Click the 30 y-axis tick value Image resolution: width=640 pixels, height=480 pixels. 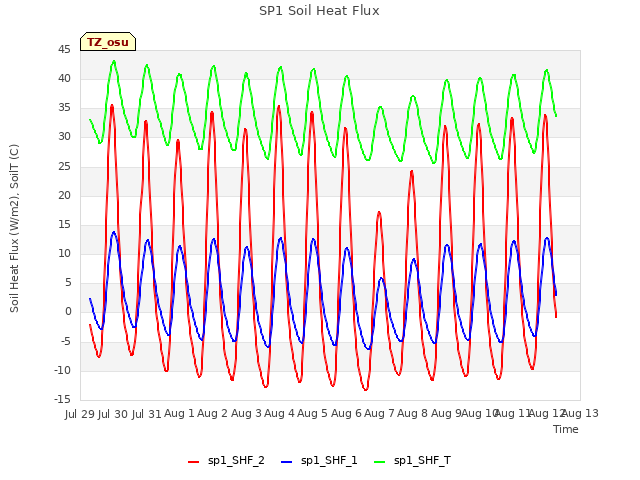64,137
